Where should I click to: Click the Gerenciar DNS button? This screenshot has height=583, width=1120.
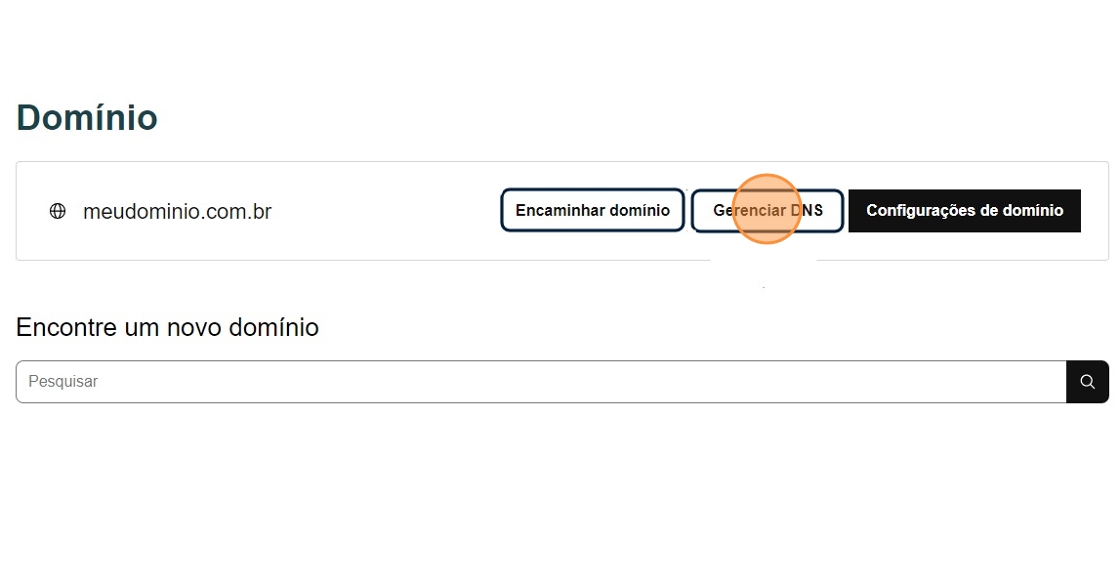pyautogui.click(x=767, y=211)
